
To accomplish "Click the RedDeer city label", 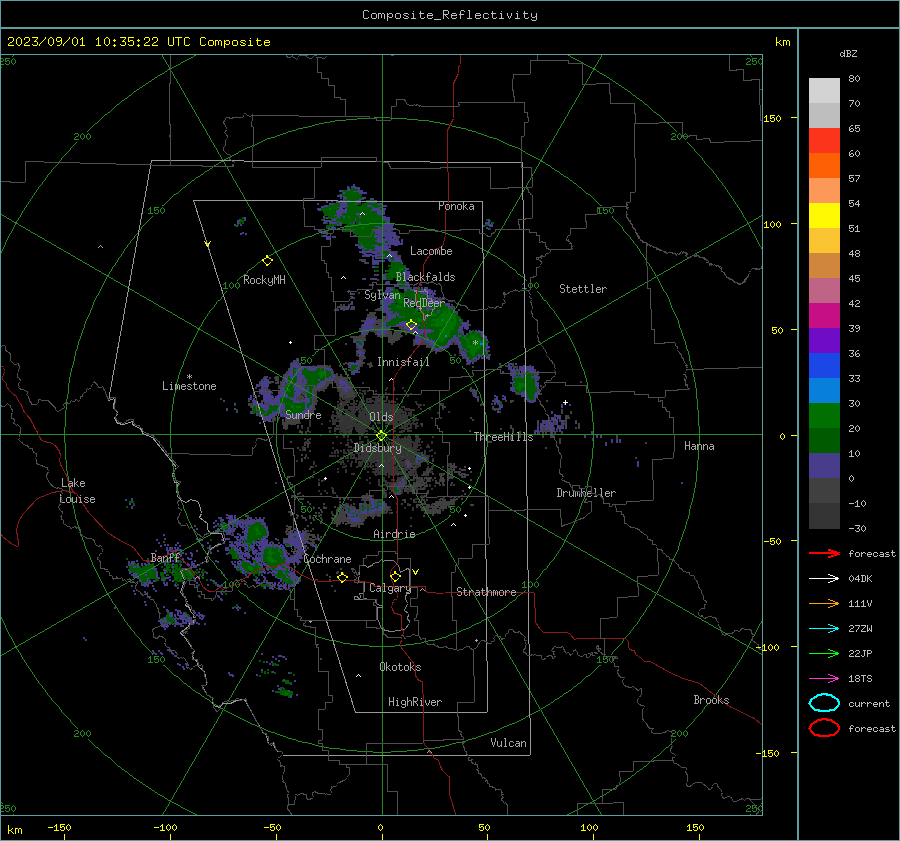I will 424,303.
